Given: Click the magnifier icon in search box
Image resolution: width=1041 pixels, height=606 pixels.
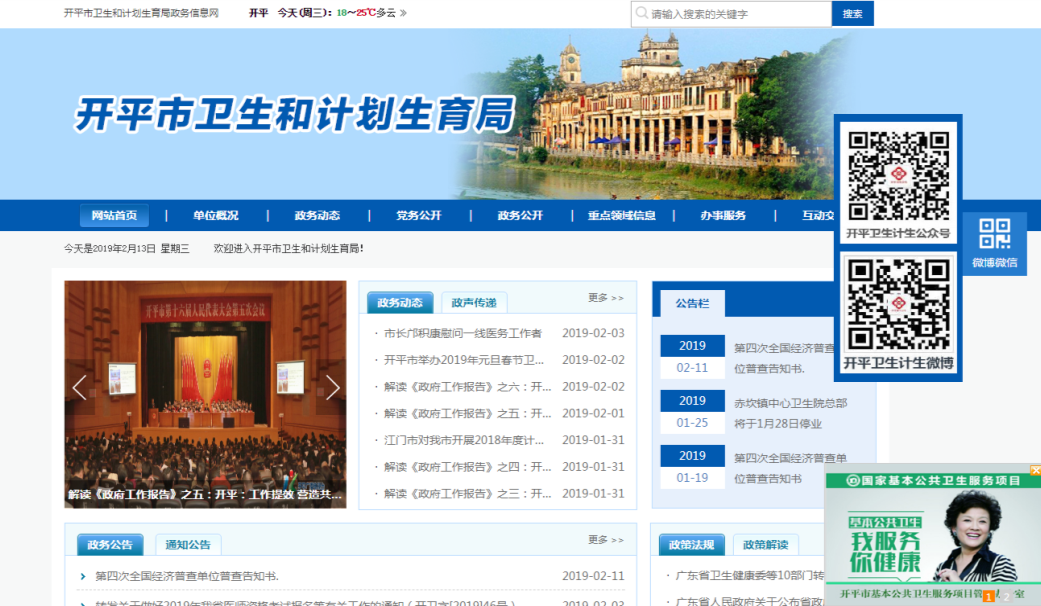Looking at the screenshot, I should point(640,14).
